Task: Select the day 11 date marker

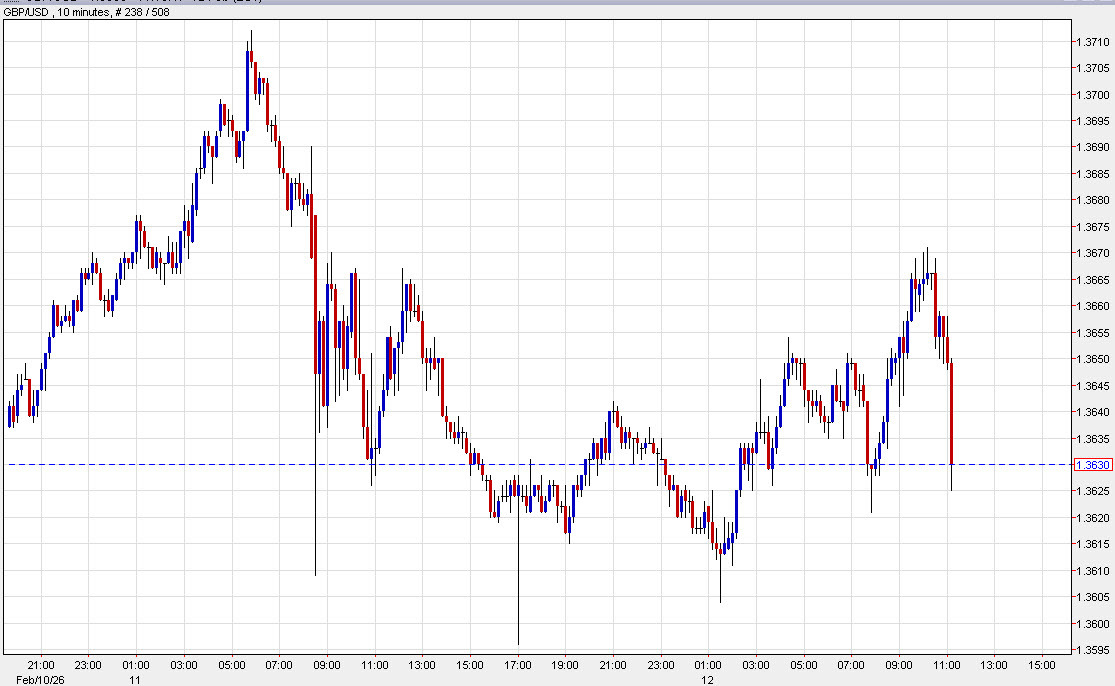Action: (x=134, y=679)
